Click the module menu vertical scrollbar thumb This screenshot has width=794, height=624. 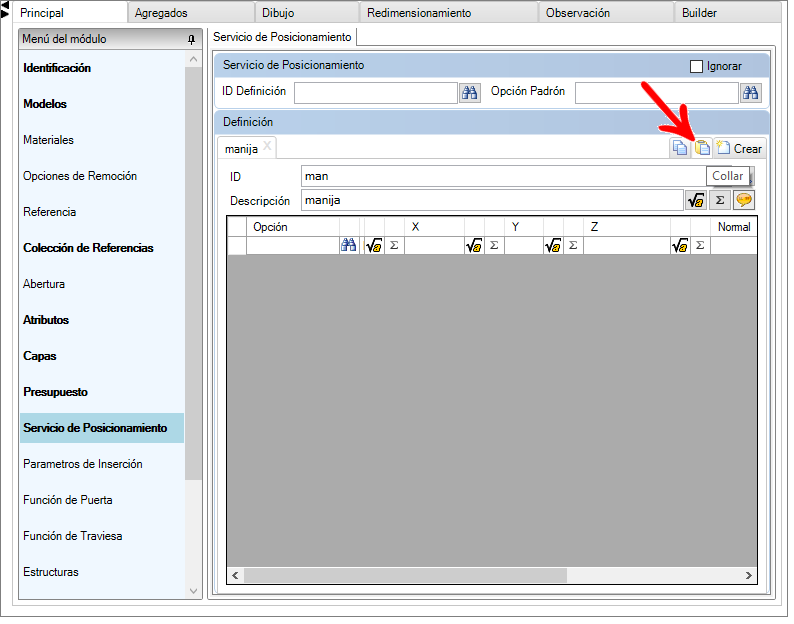click(x=193, y=274)
